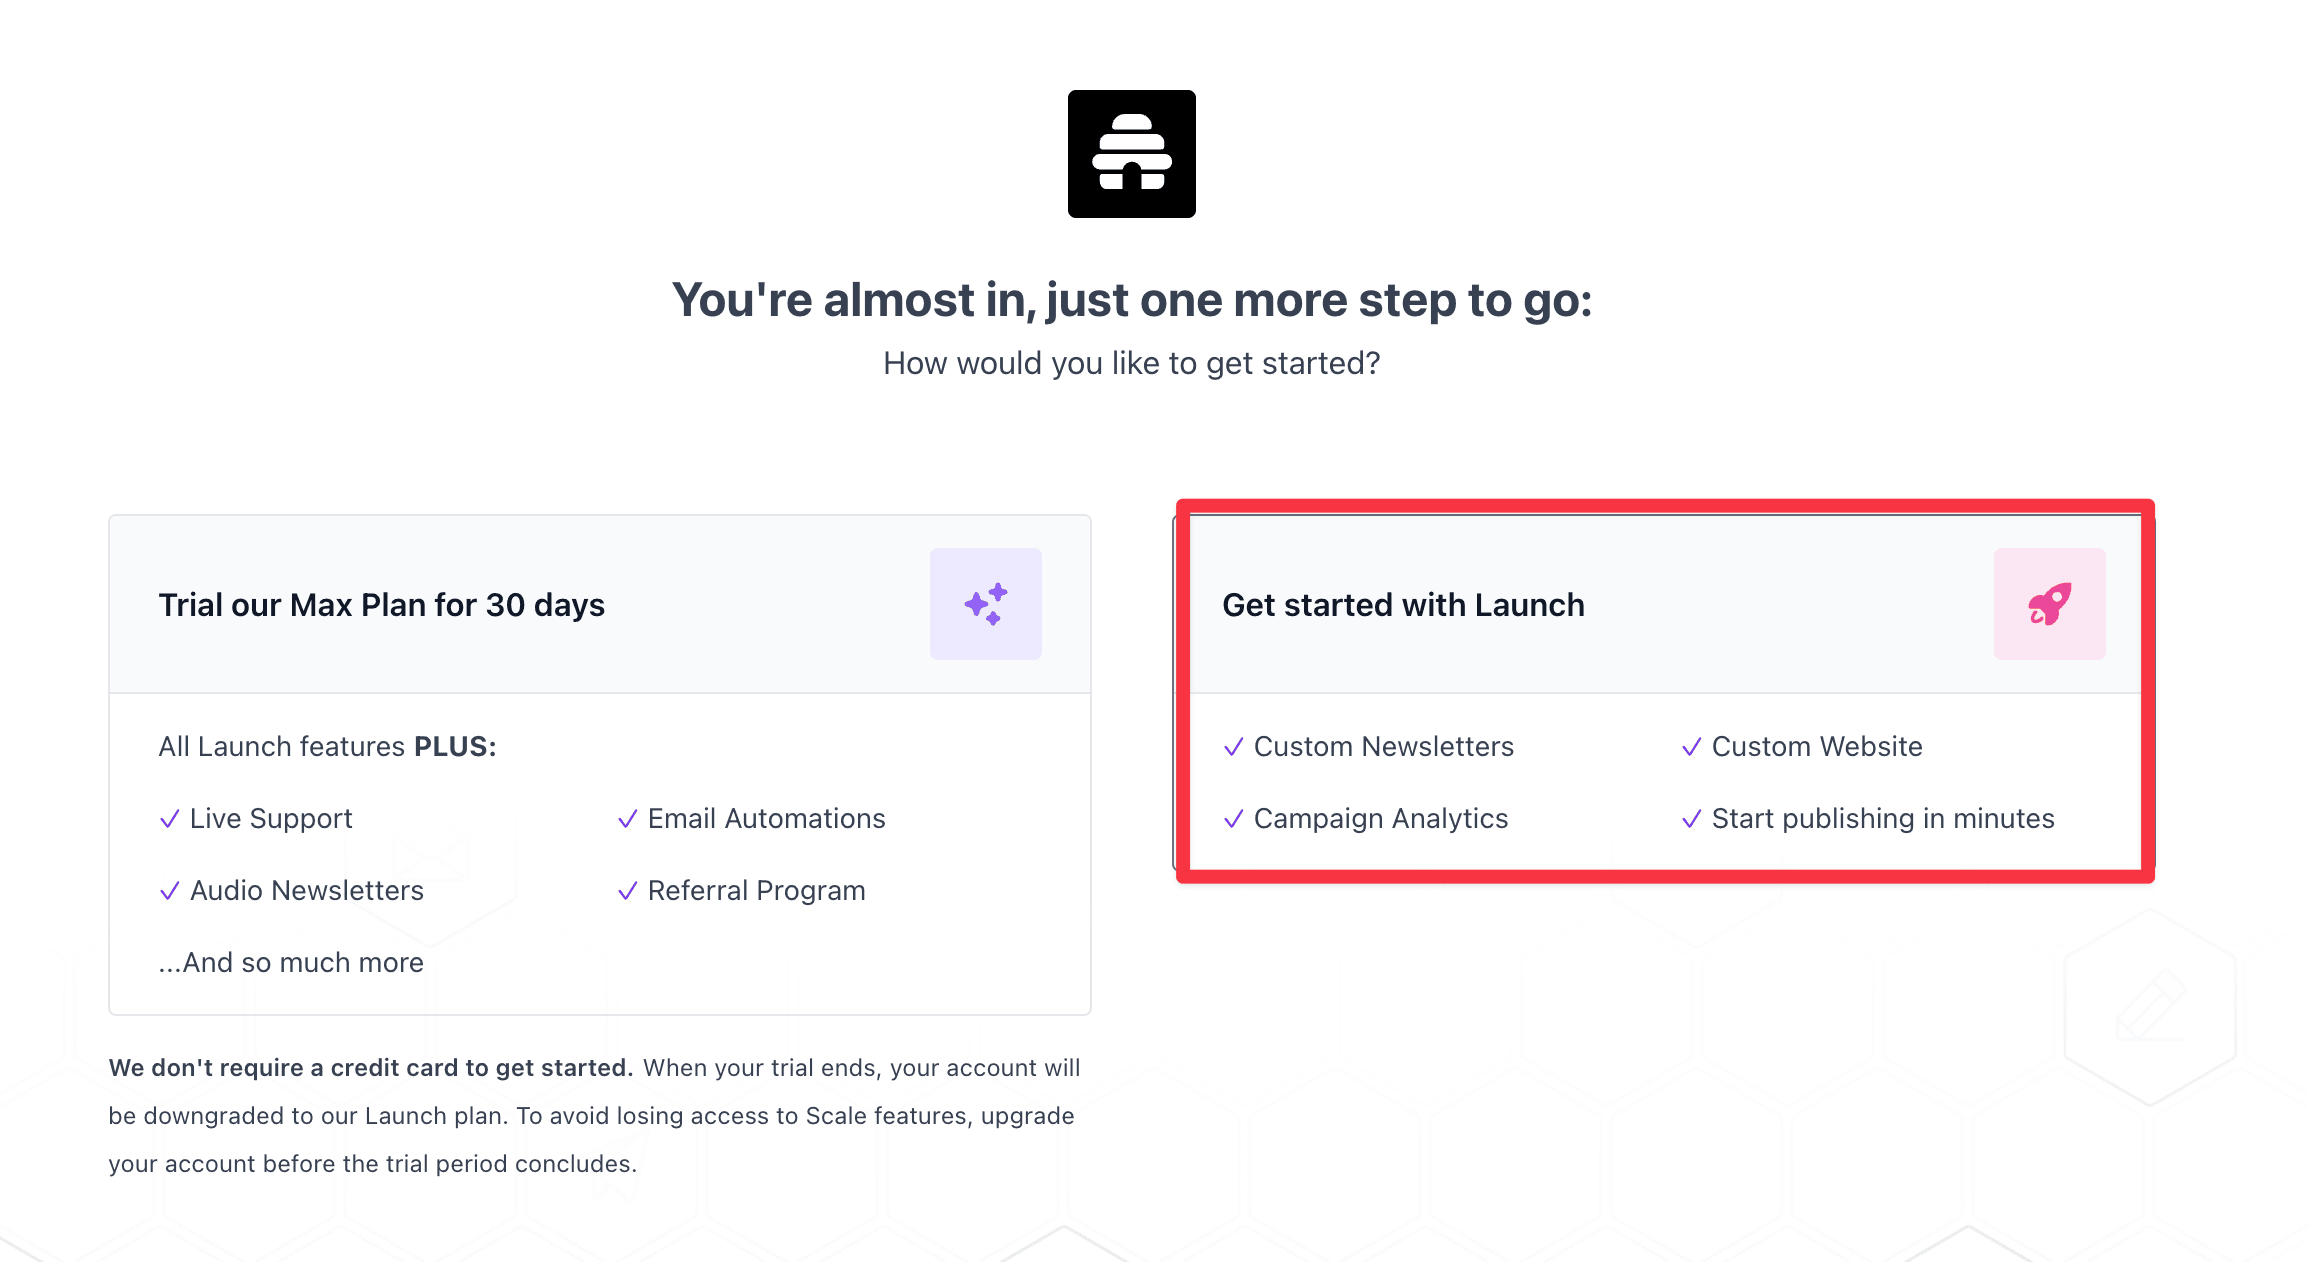Image resolution: width=2308 pixels, height=1262 pixels.
Task: Click the checkmark beside Custom Newsletters
Action: 1235,746
